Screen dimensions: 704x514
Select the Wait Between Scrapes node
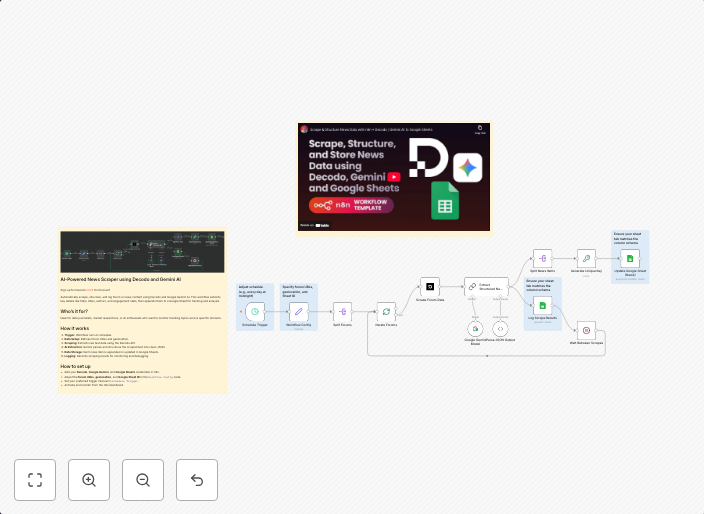point(586,330)
